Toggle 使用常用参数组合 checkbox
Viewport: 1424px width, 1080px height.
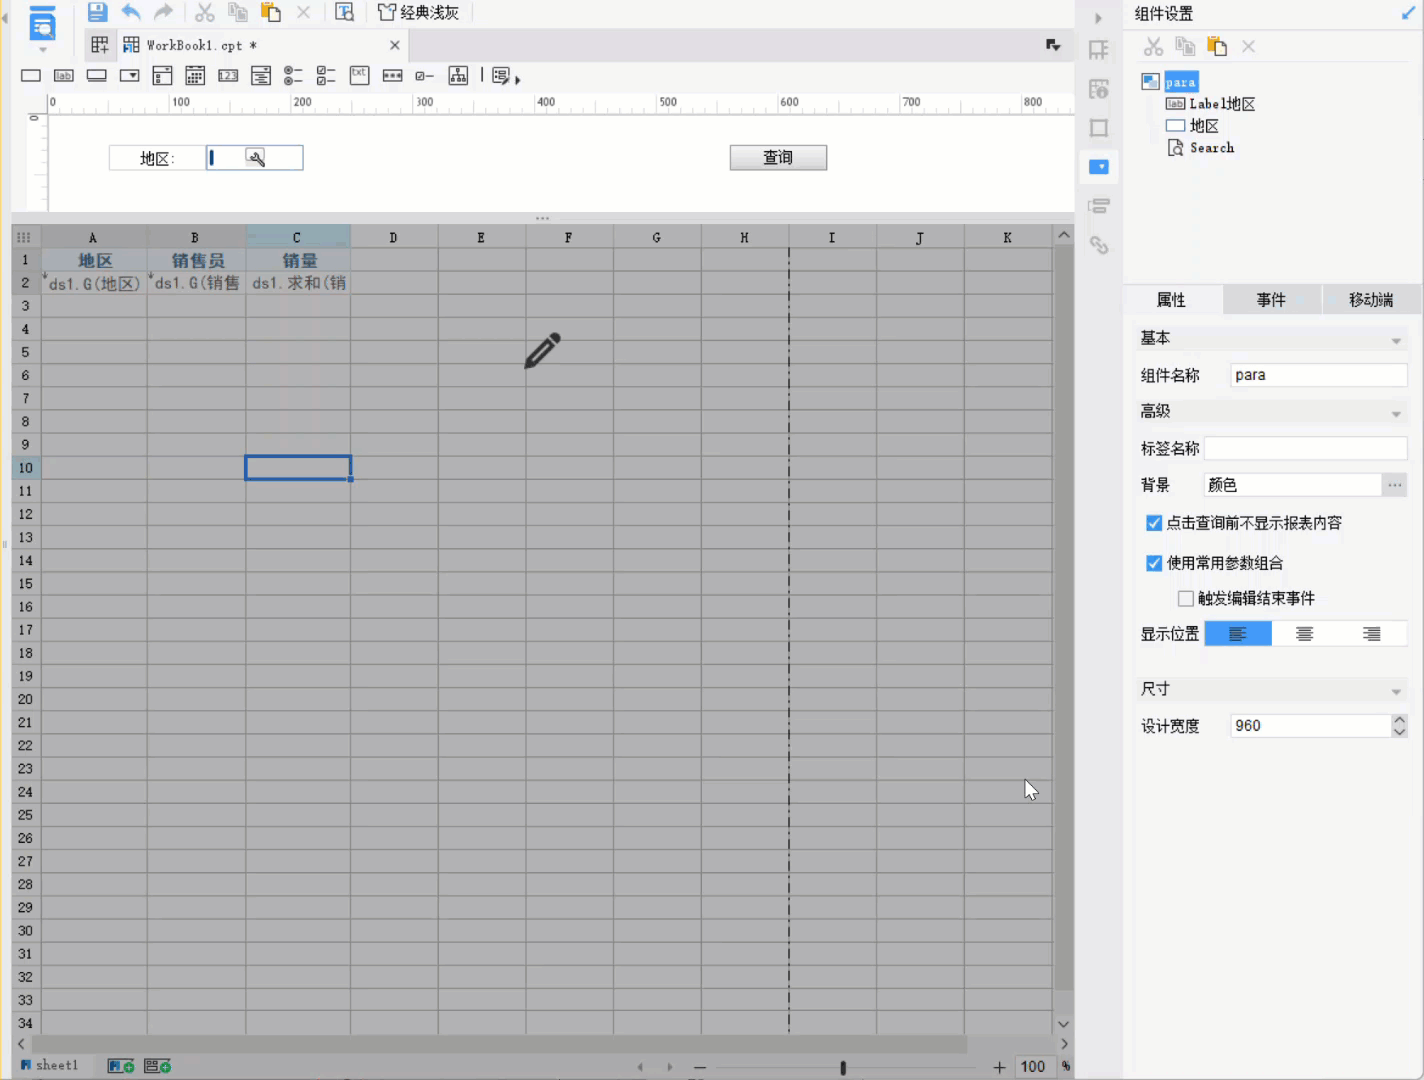click(1154, 563)
